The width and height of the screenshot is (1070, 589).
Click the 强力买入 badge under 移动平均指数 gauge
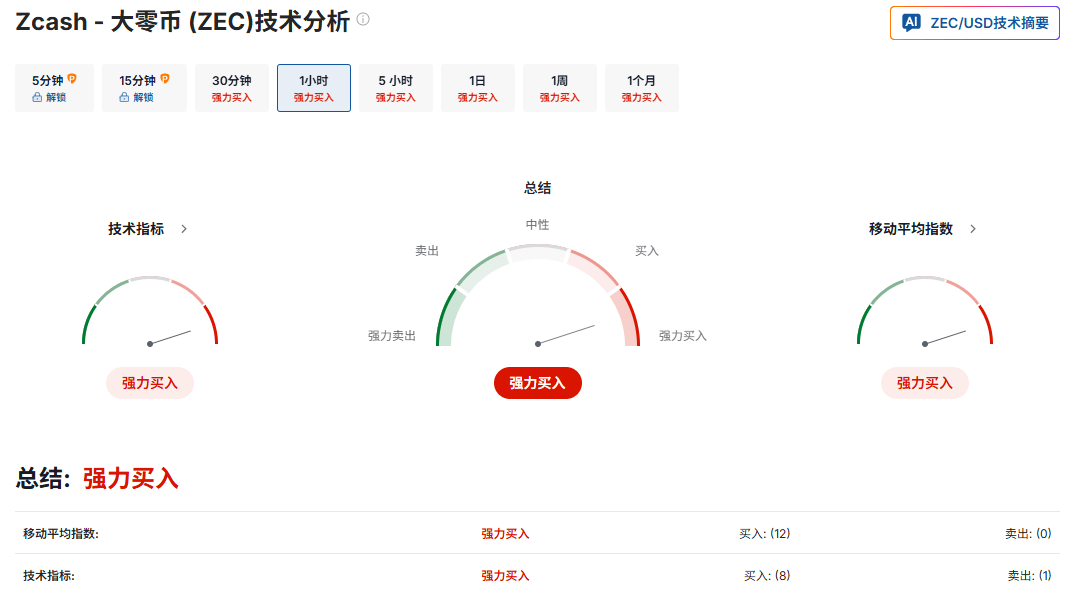tap(925, 383)
